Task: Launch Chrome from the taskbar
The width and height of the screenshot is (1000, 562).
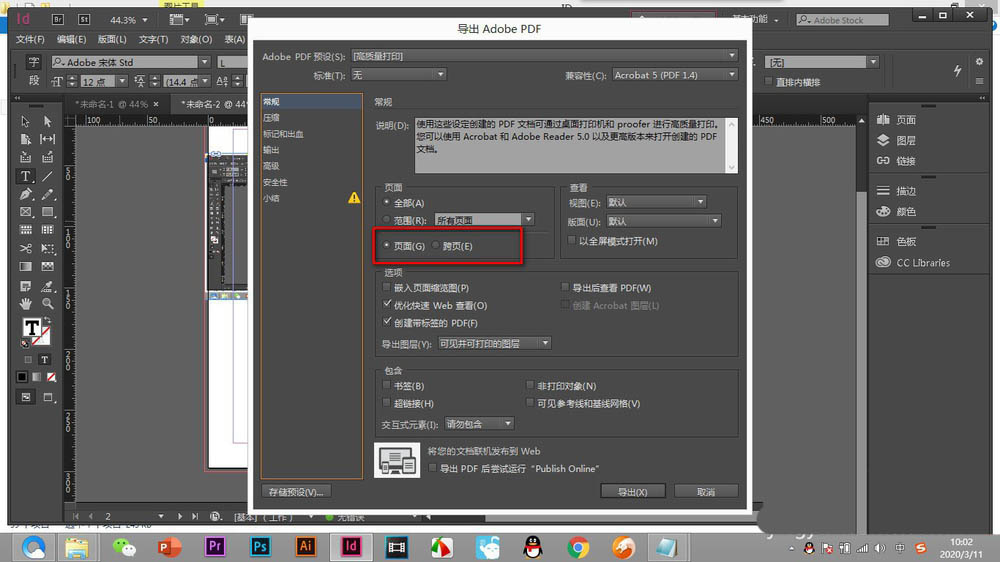Action: [x=578, y=547]
